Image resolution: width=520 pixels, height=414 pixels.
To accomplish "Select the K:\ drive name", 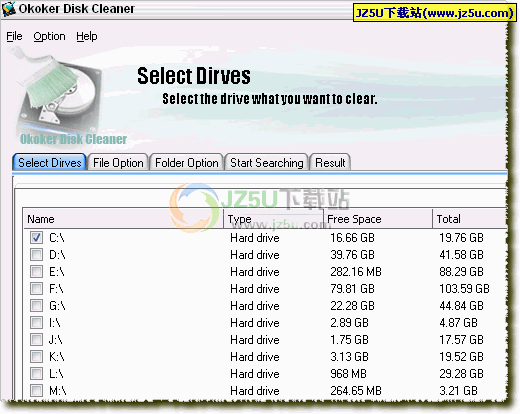I will 57,357.
